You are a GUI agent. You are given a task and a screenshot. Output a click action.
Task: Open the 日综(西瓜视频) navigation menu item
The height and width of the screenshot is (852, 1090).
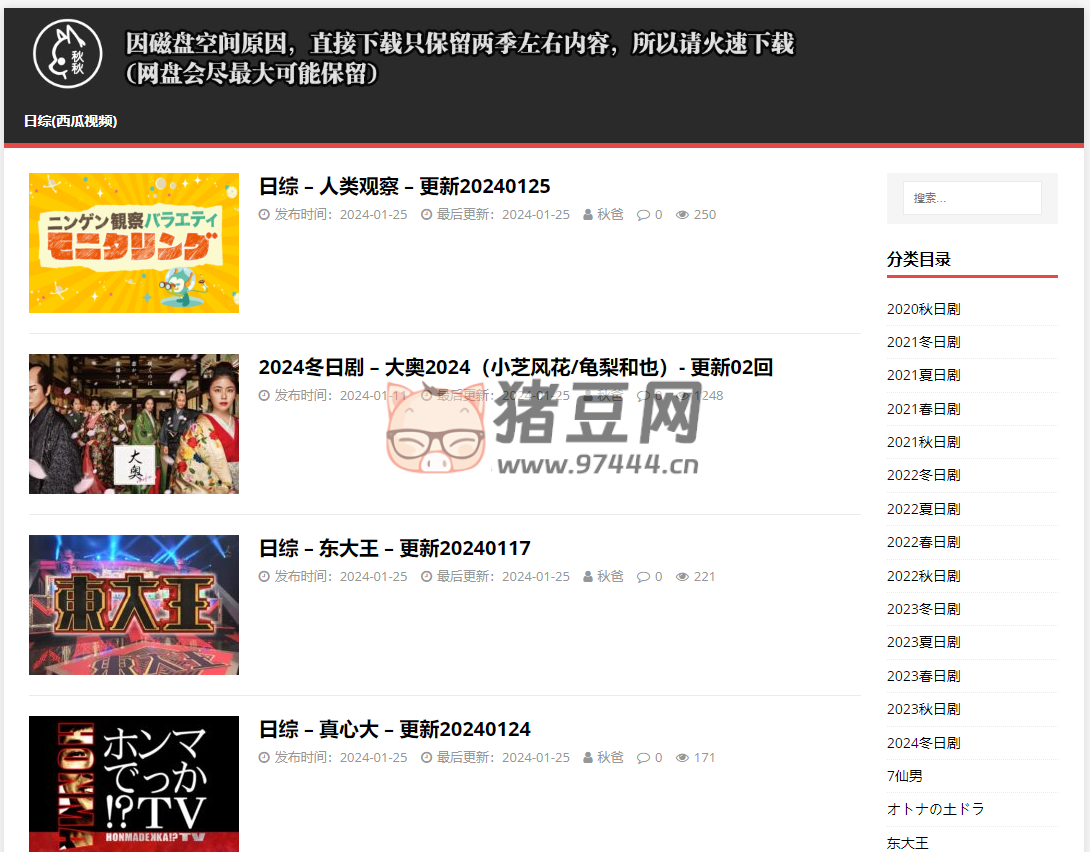pos(70,121)
